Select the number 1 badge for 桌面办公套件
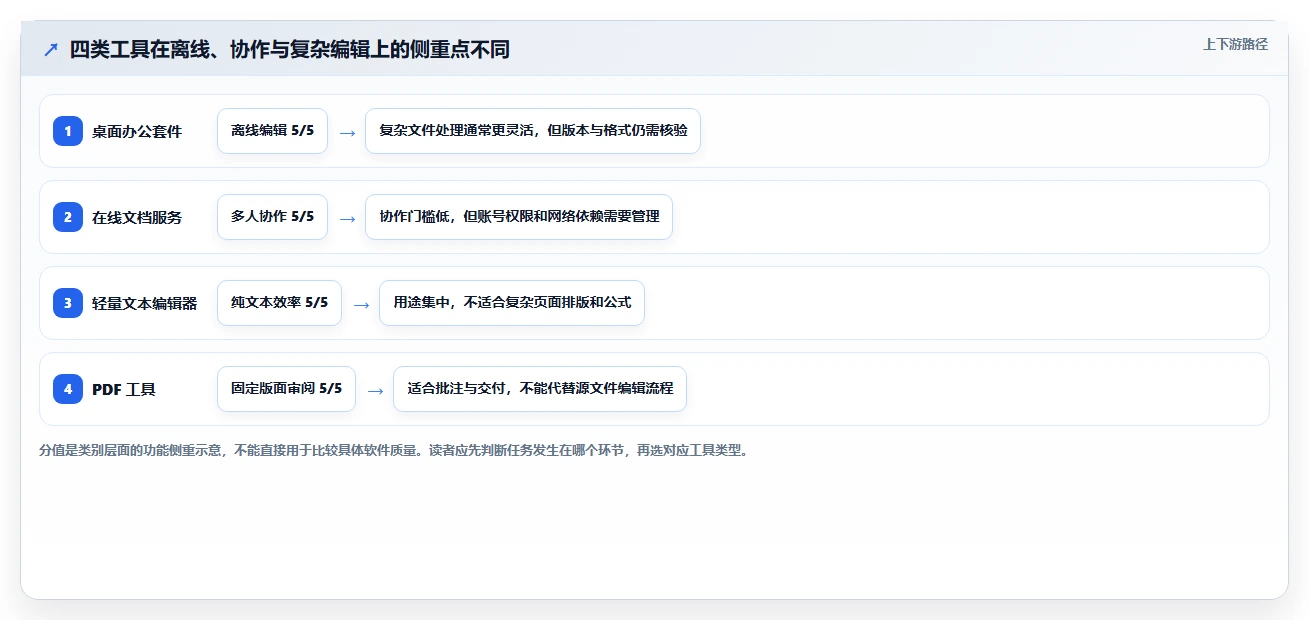The width and height of the screenshot is (1309, 620). click(68, 131)
